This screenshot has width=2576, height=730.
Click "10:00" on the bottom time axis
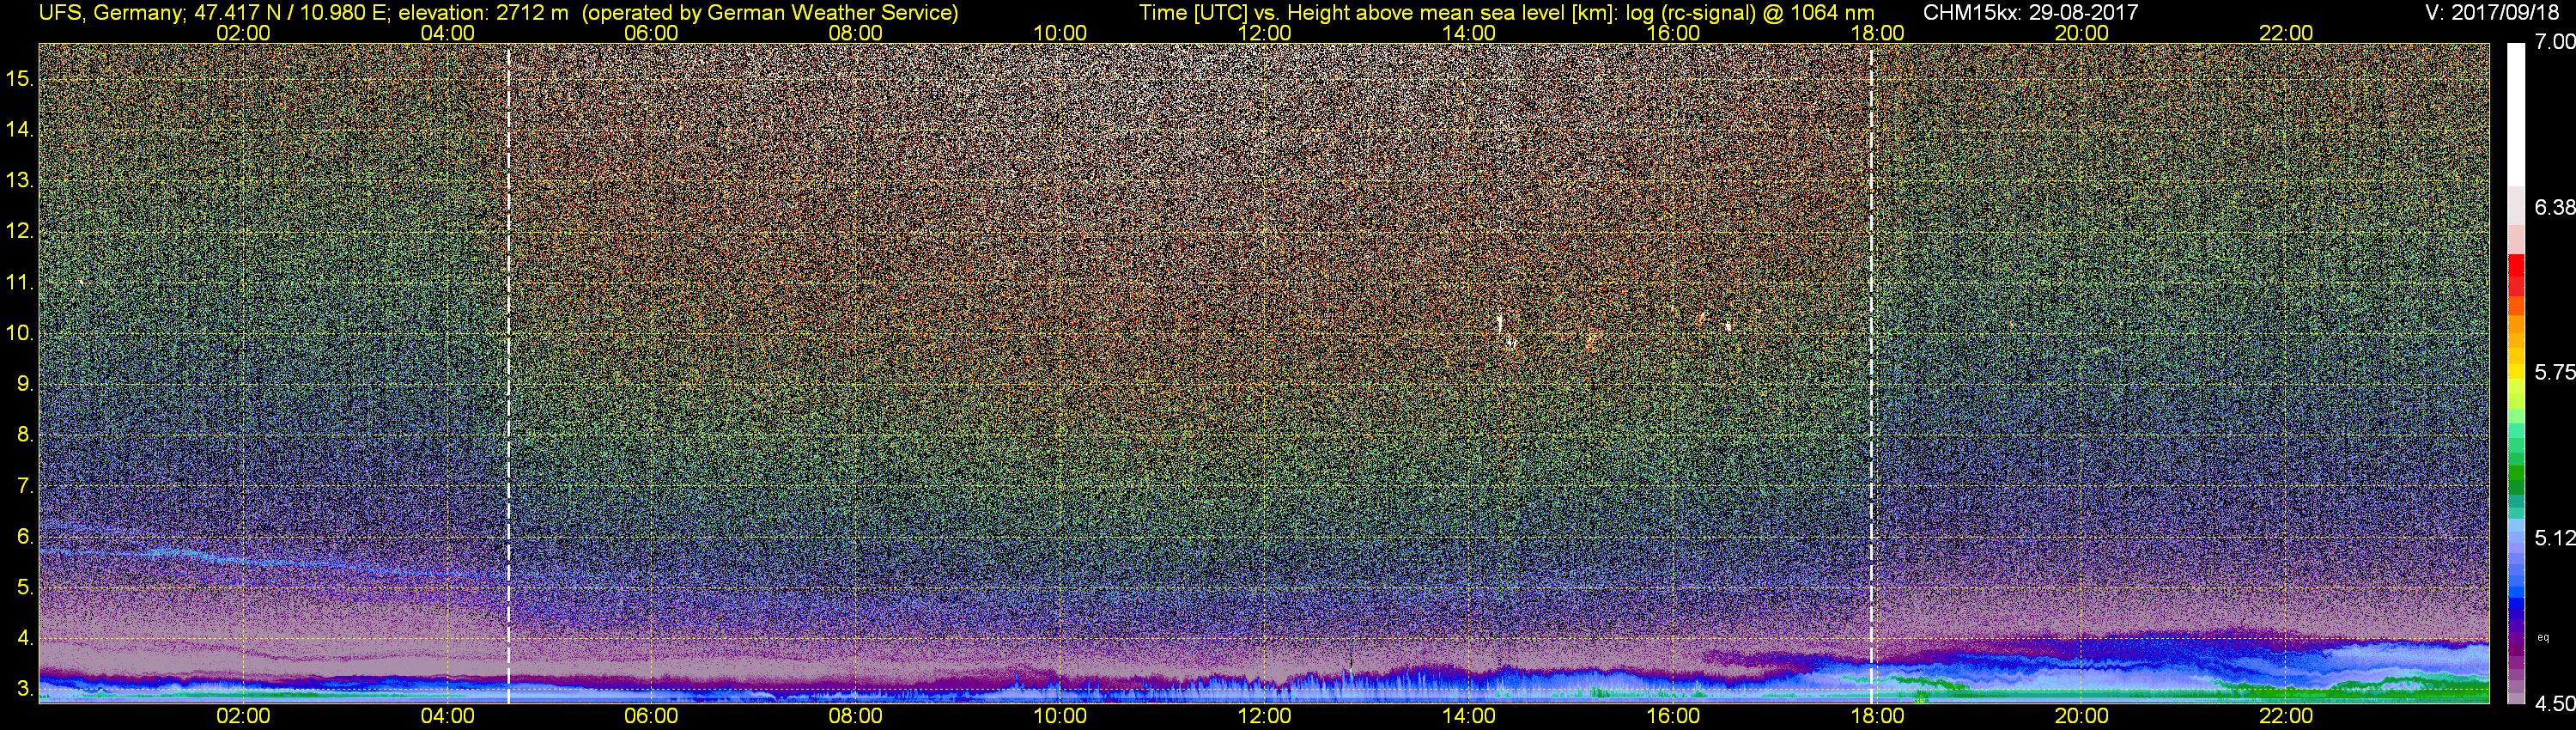point(1060,716)
